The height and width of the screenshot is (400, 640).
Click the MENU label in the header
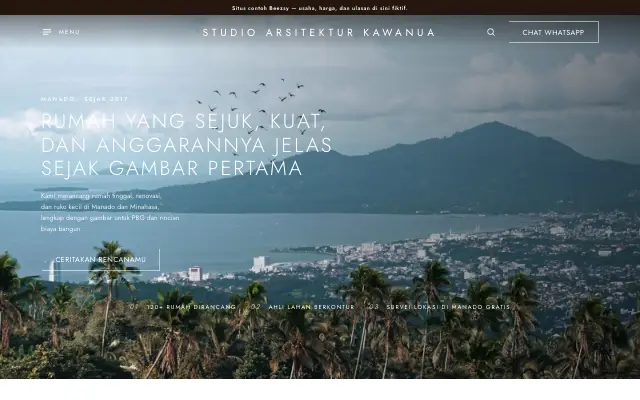(x=69, y=32)
